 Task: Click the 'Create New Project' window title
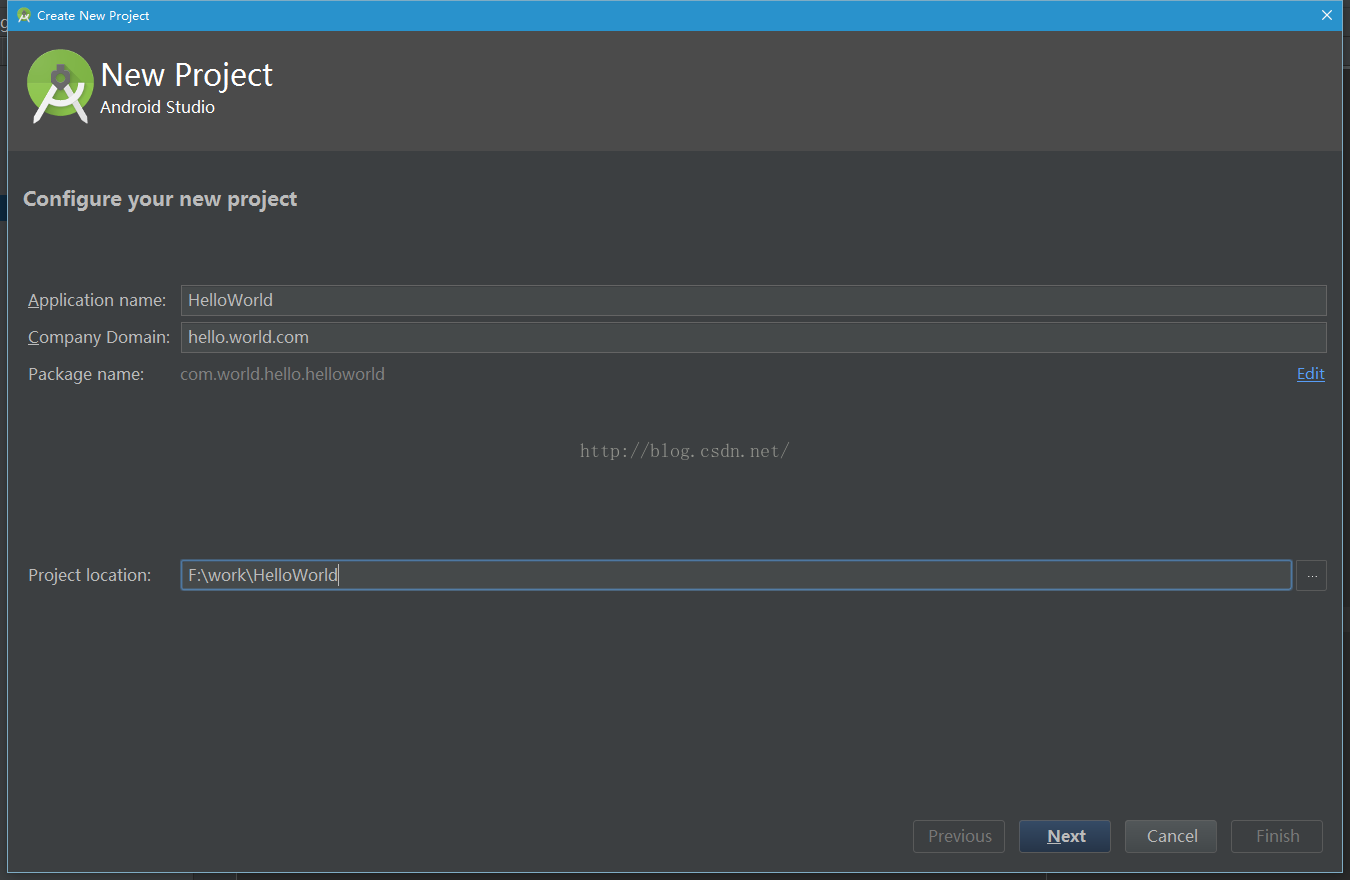coord(93,16)
